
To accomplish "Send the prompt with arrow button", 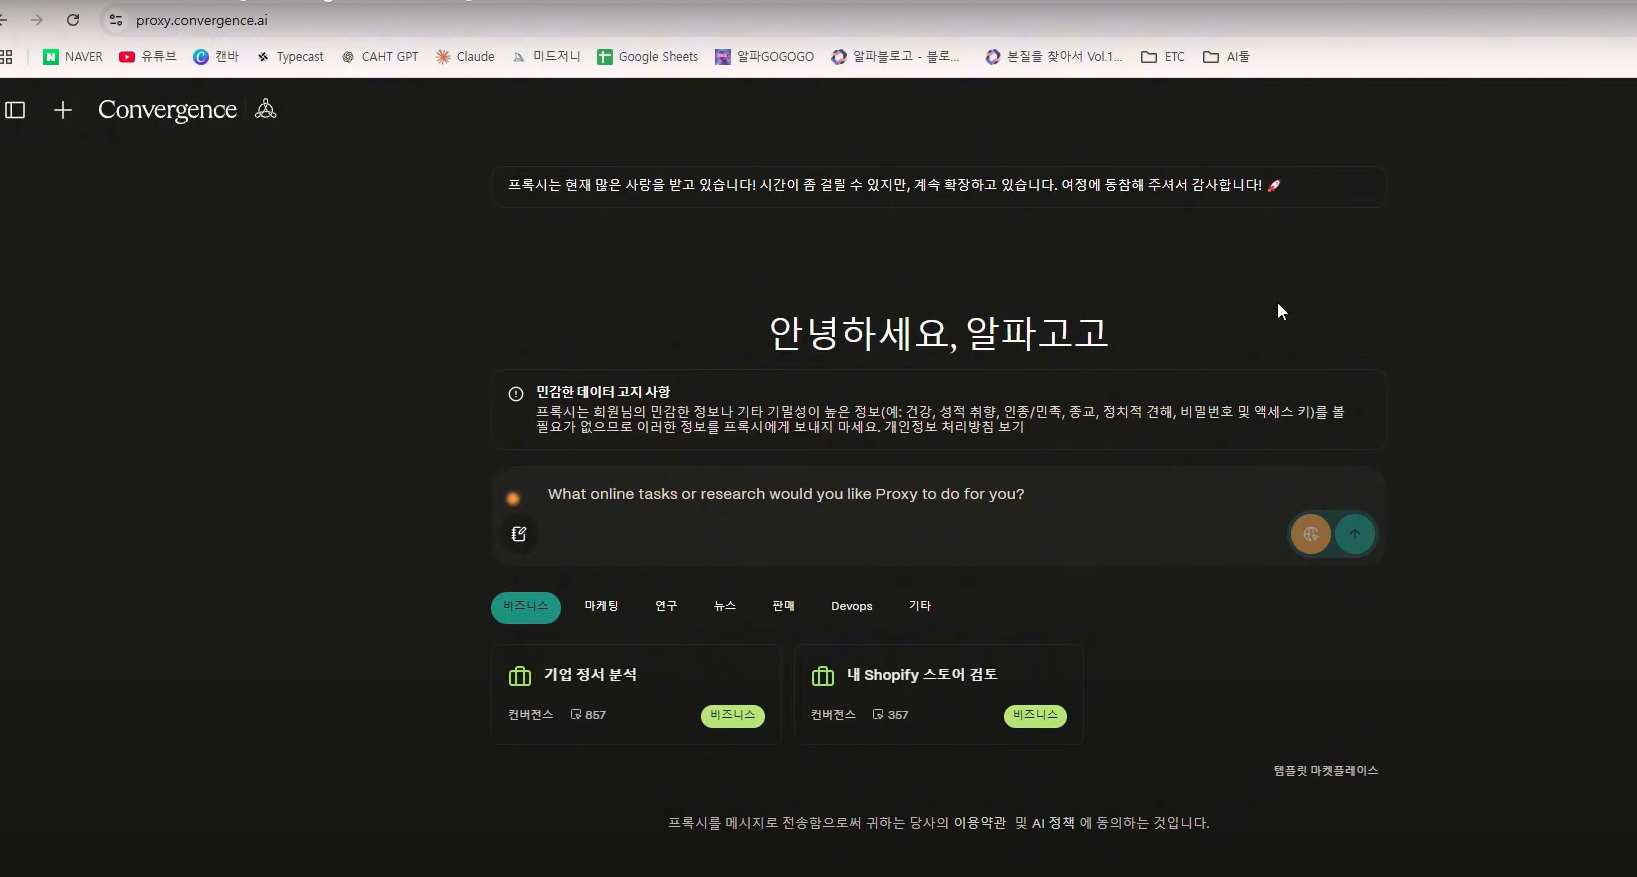I will pyautogui.click(x=1355, y=534).
